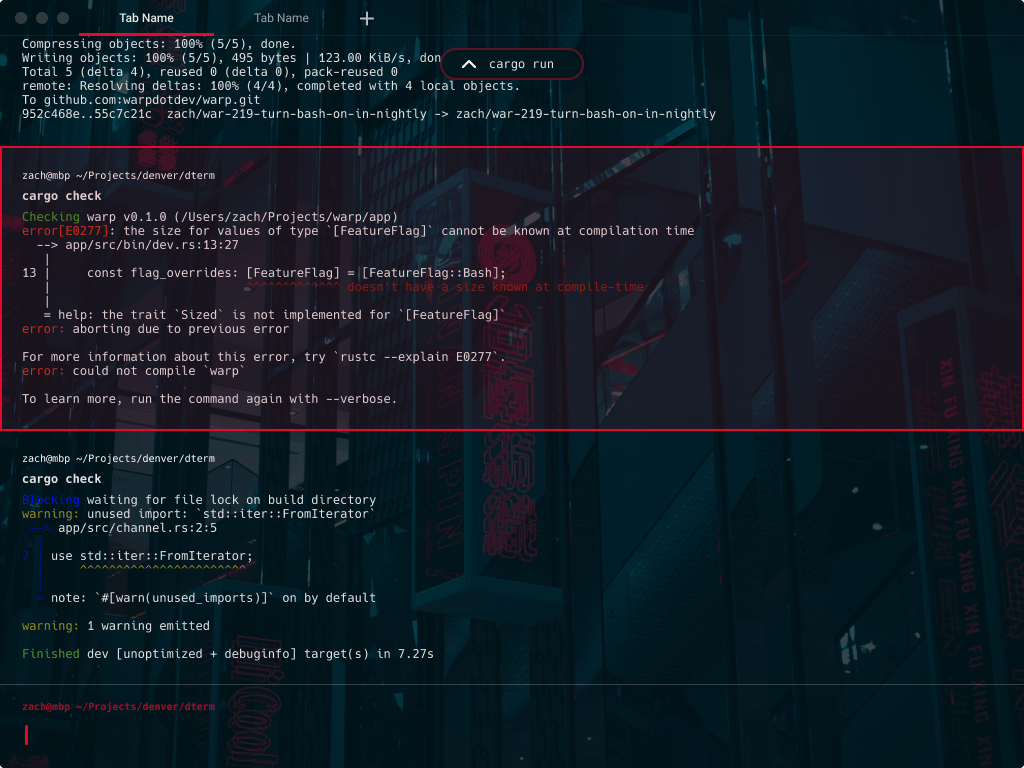
Task: Open the app/src/bin/dev.rs:13:27 file path
Action: [x=151, y=244]
